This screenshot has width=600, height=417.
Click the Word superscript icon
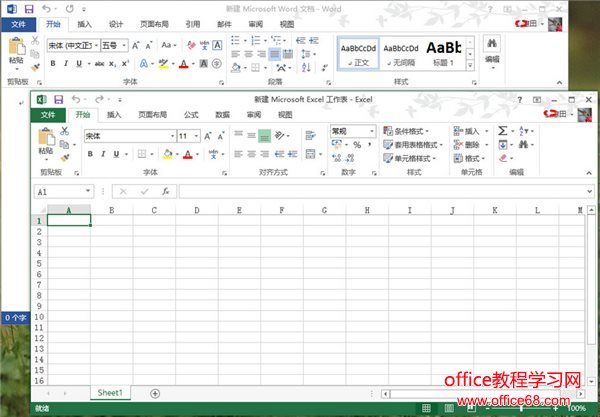click(125, 64)
